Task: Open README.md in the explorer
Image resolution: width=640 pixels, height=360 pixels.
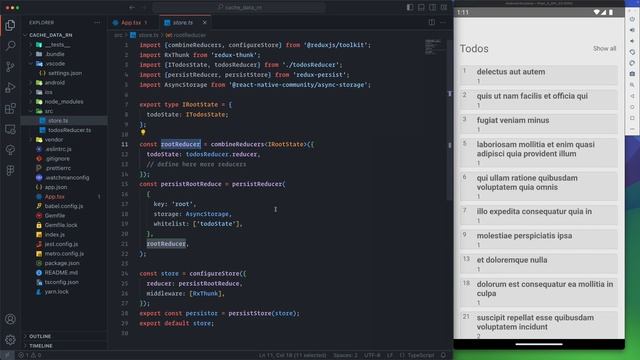Action: pos(61,273)
